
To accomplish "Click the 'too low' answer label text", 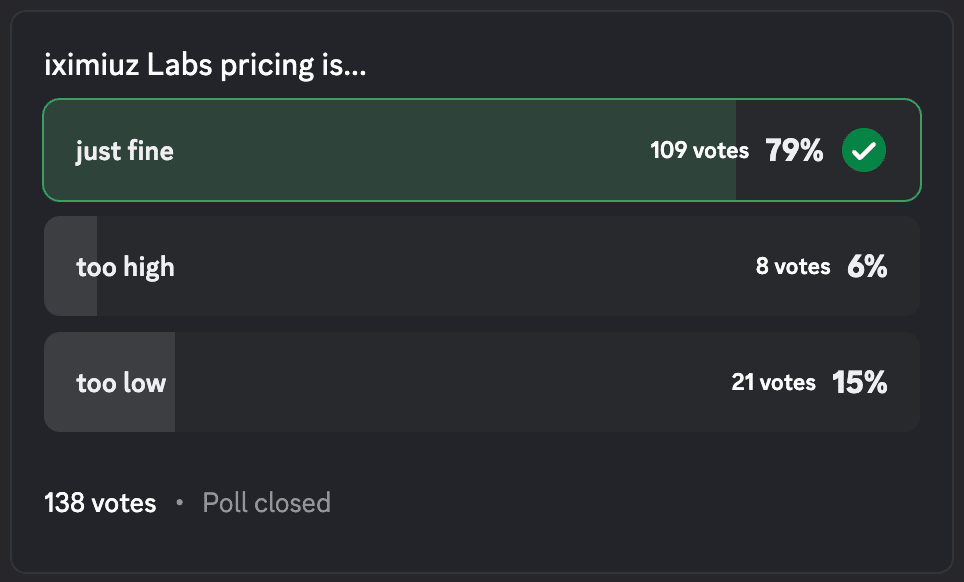I will tap(121, 382).
